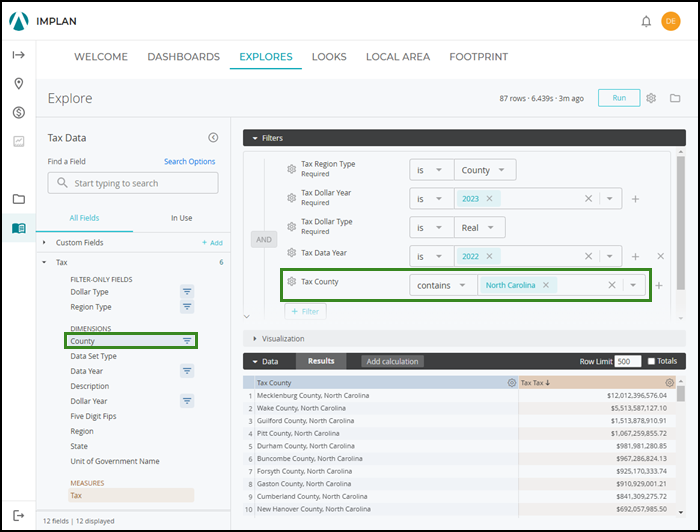Select the Unit of Government Name dimension
Image resolution: width=700 pixels, height=532 pixels.
115,461
